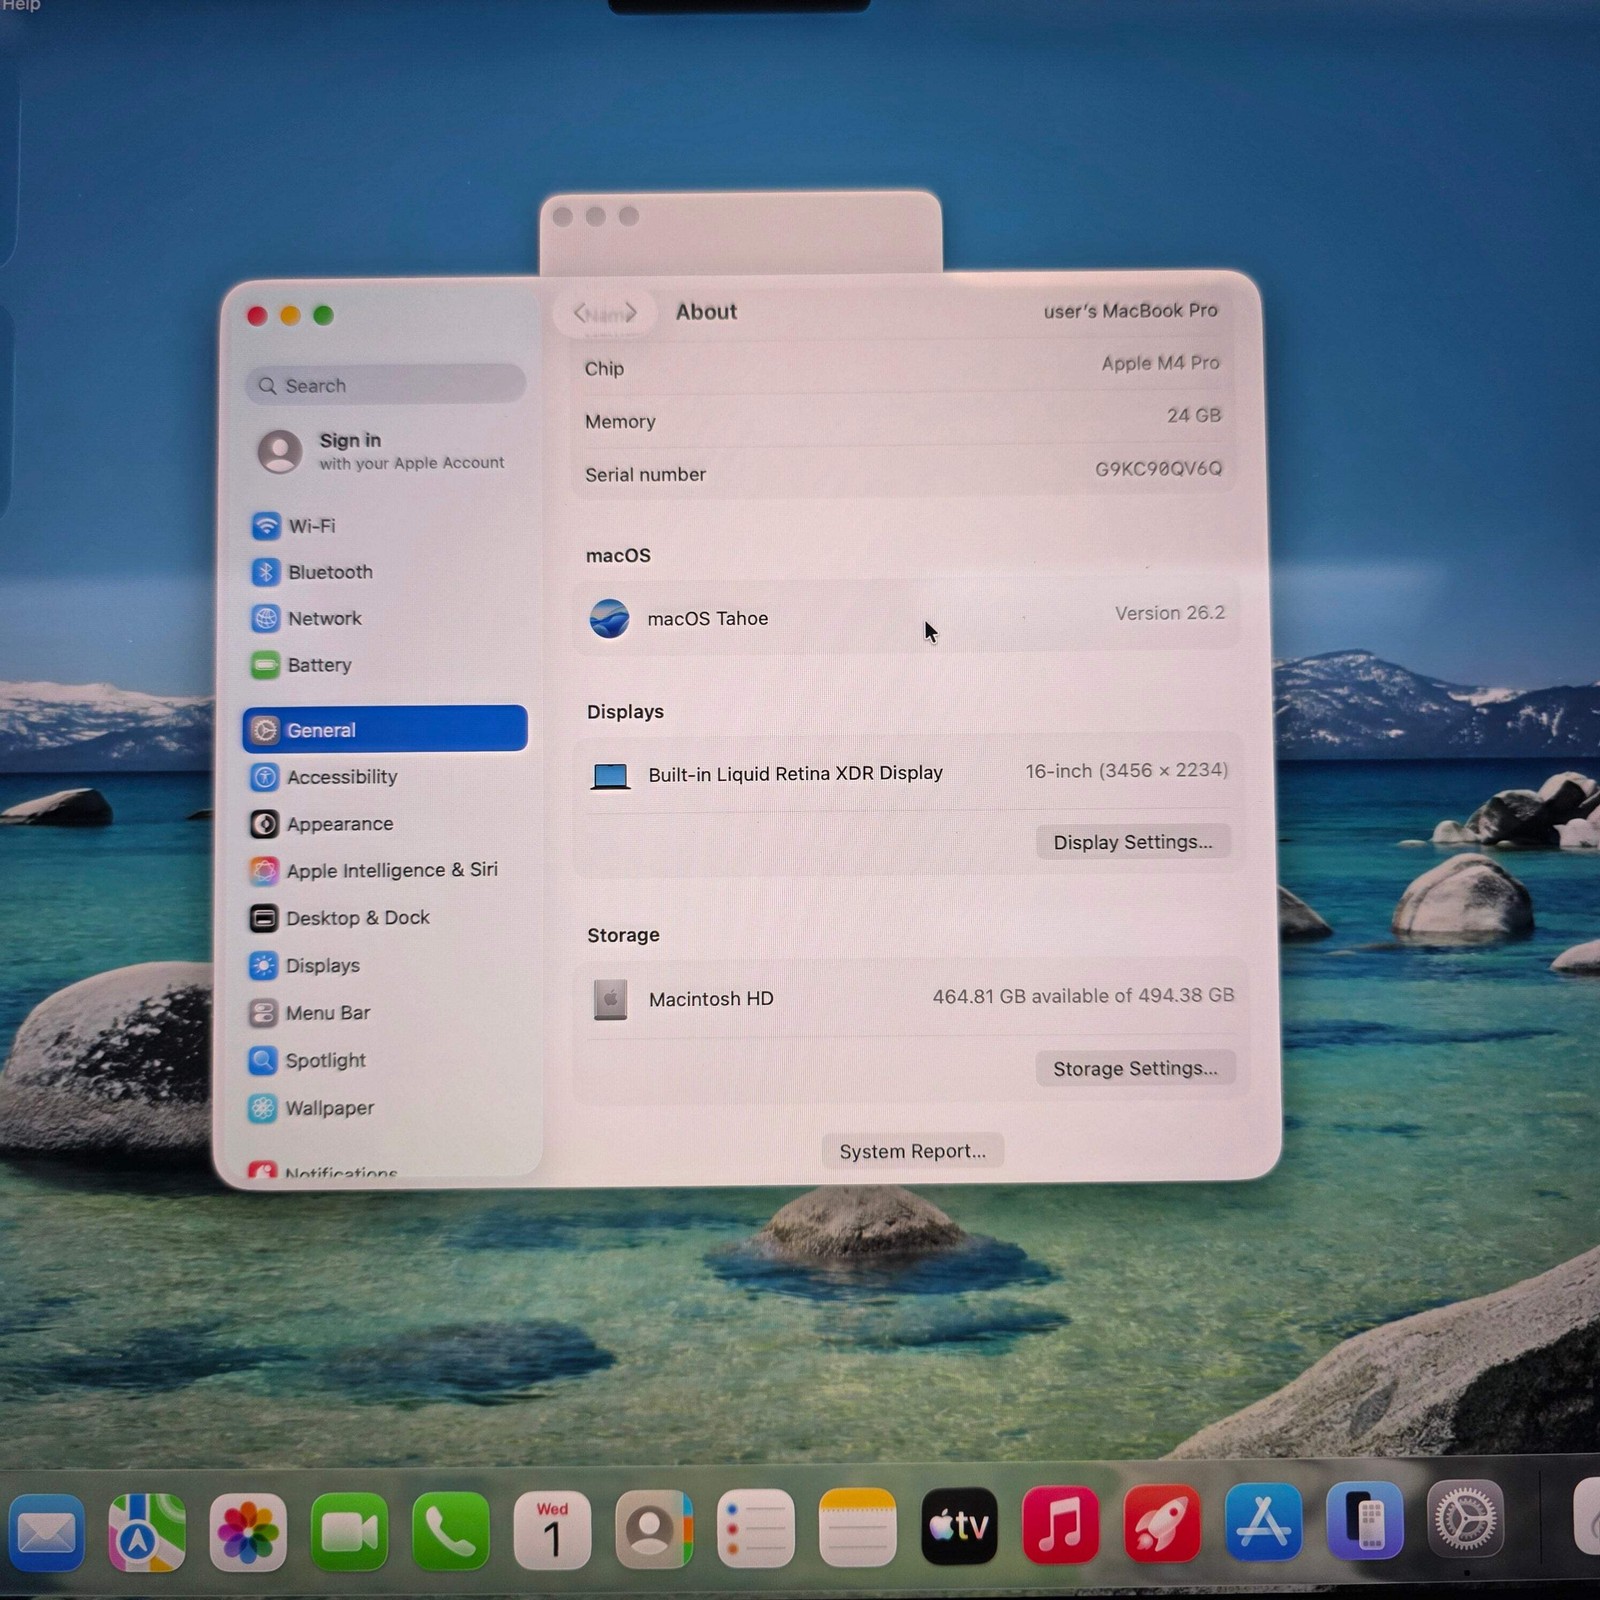
Task: Click the macOS Tahoe icon
Action: click(610, 619)
